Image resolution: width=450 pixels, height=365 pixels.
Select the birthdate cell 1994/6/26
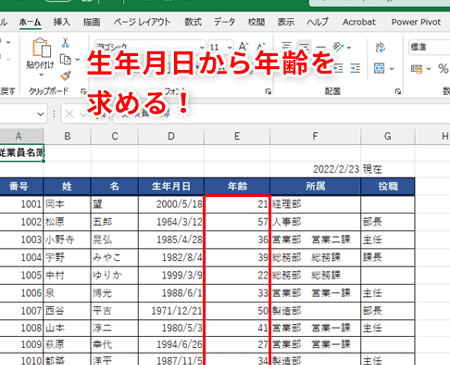[171, 344]
